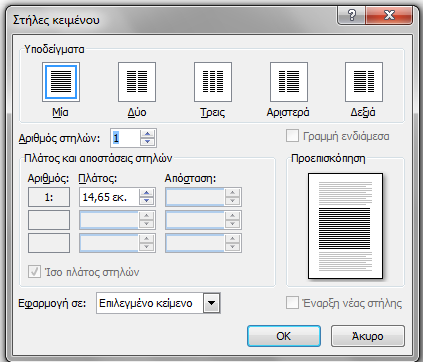Cancel with the Άκυρο button
The height and width of the screenshot is (362, 423).
[368, 336]
